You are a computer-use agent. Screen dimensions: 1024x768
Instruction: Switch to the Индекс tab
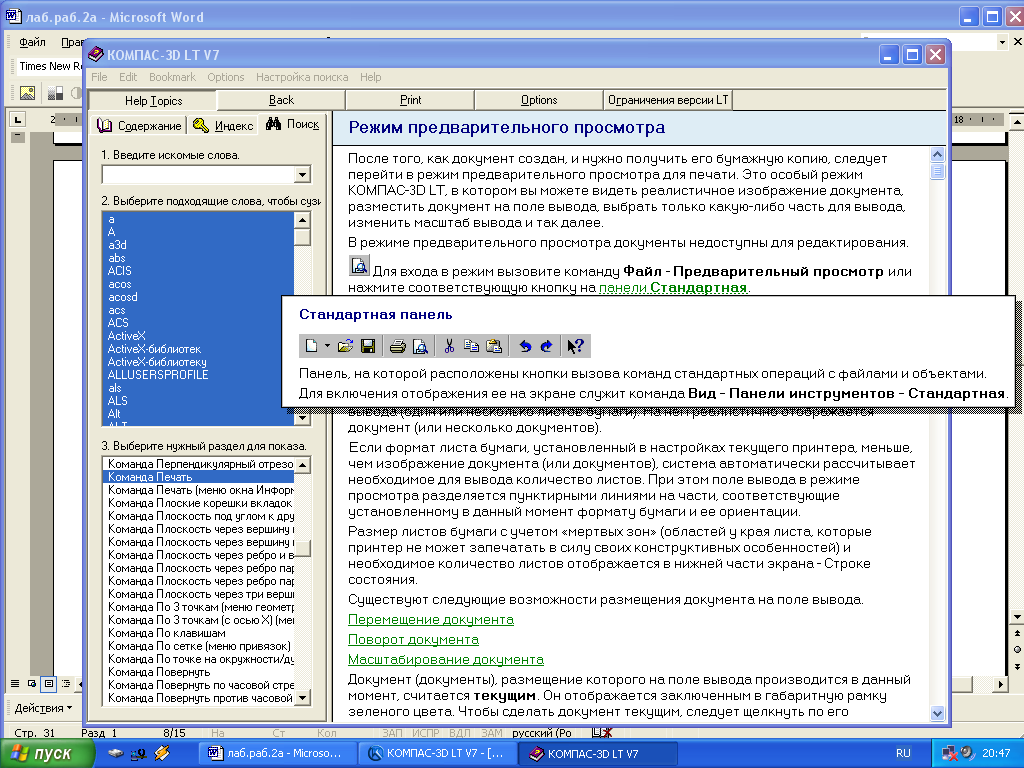[223, 125]
